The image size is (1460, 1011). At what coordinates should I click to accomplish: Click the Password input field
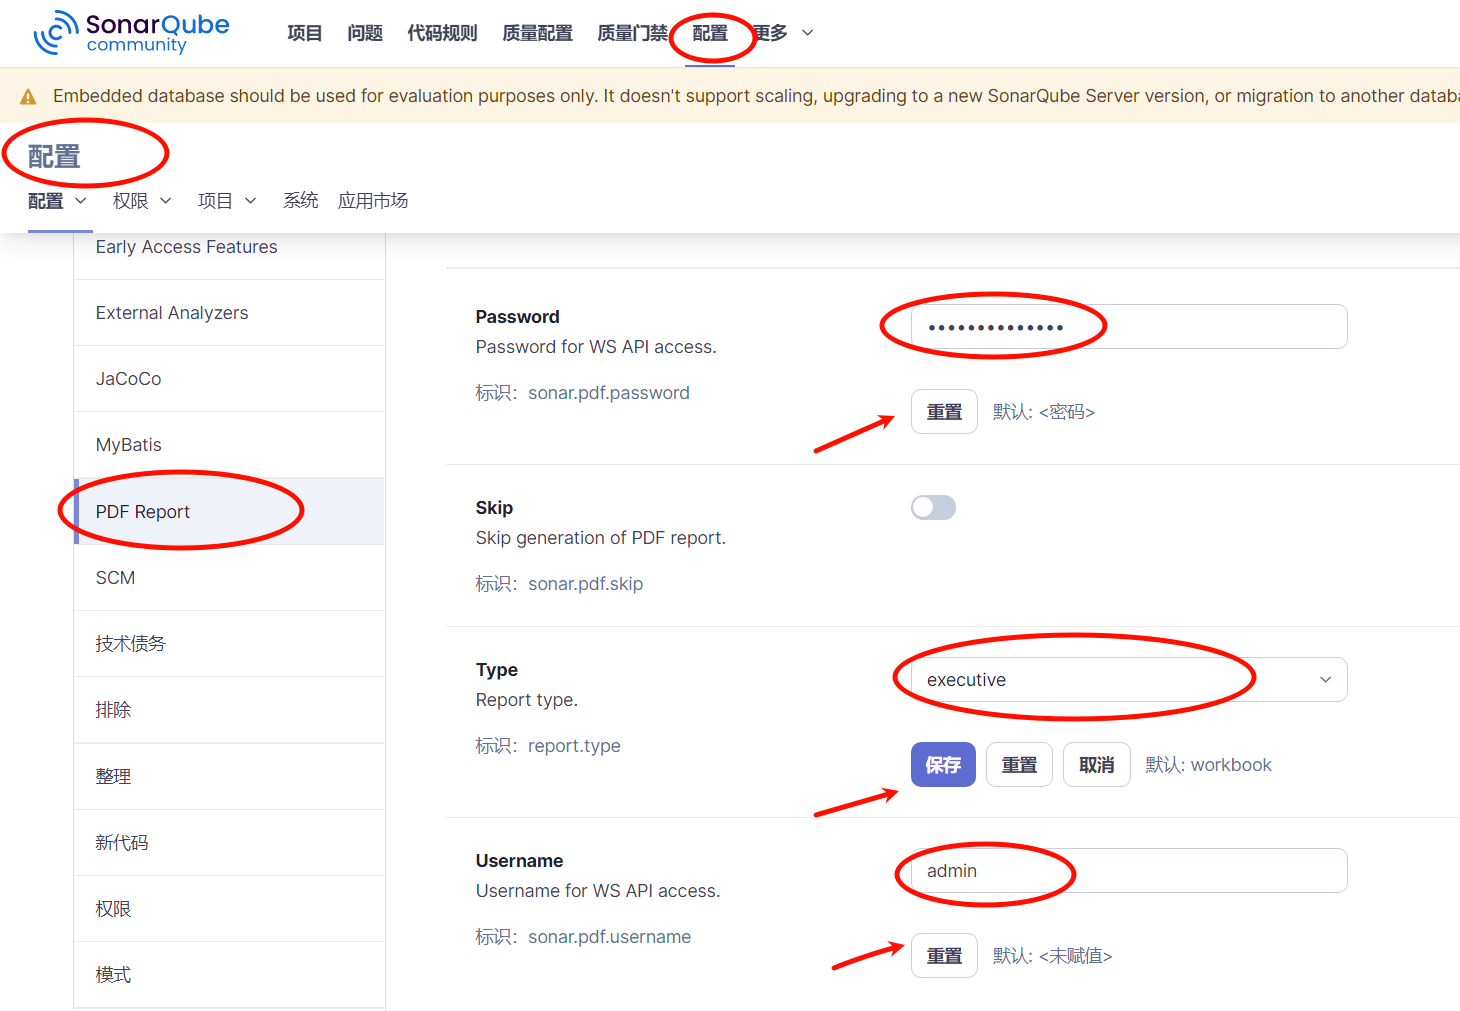tap(1129, 327)
